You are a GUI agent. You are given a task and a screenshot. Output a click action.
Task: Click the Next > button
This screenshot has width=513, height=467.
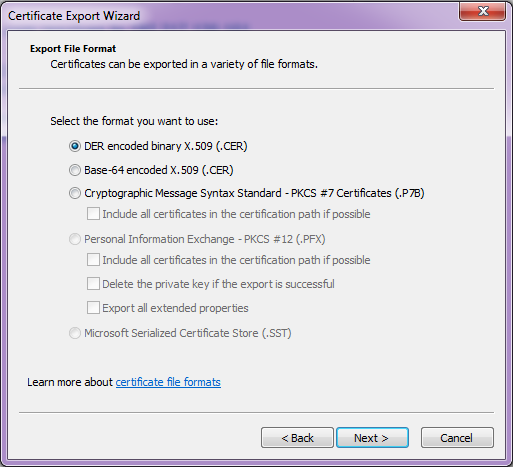tap(372, 438)
